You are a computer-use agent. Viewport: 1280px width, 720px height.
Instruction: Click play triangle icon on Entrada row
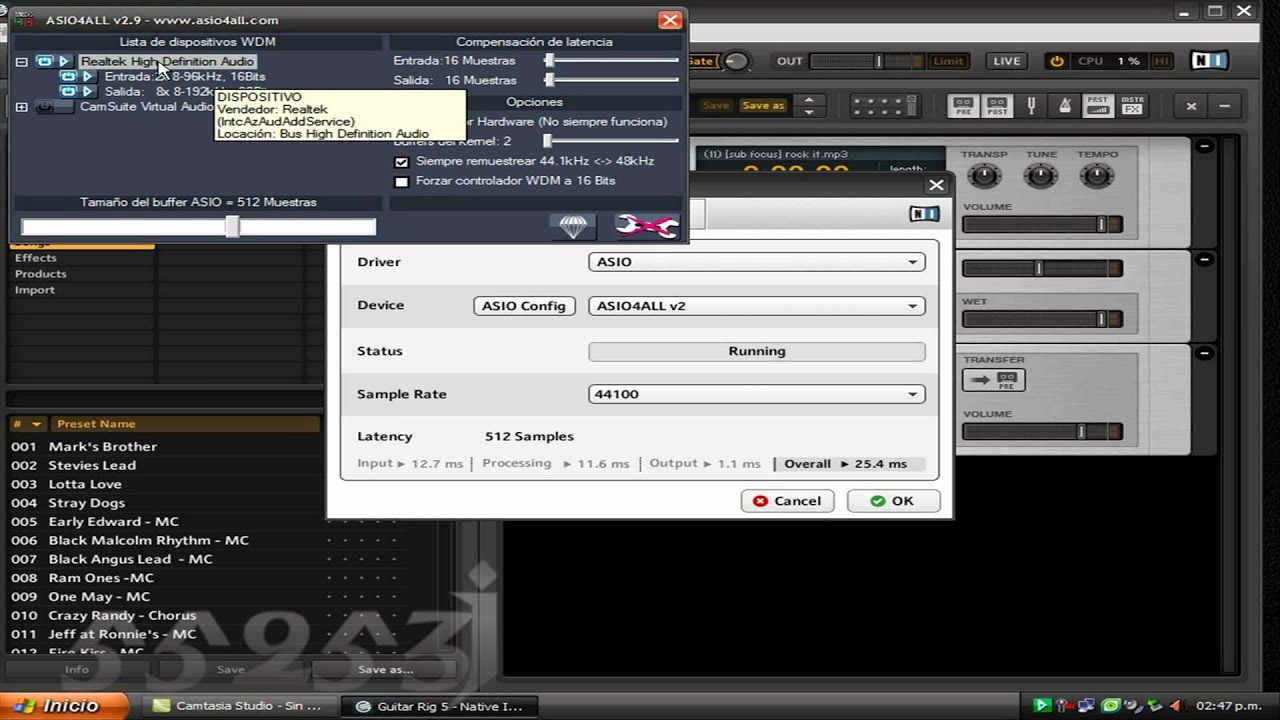[x=88, y=77]
